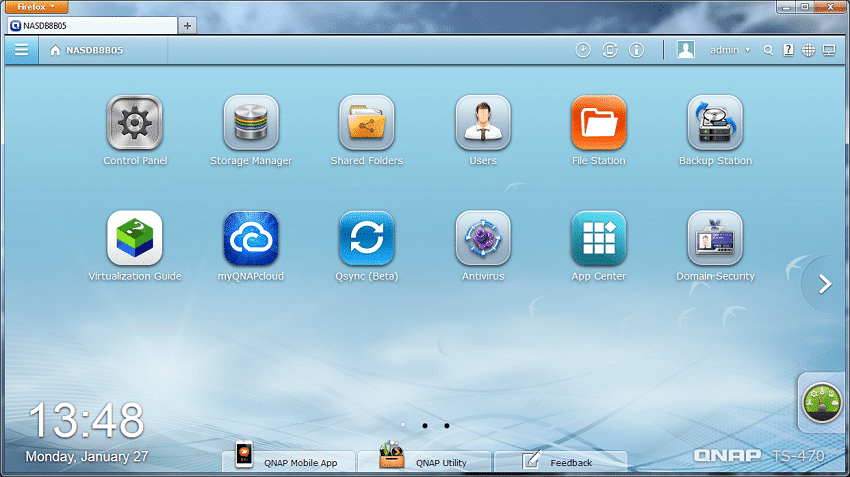This screenshot has height=477, width=850.
Task: Open a new browser tab
Action: pyautogui.click(x=187, y=25)
